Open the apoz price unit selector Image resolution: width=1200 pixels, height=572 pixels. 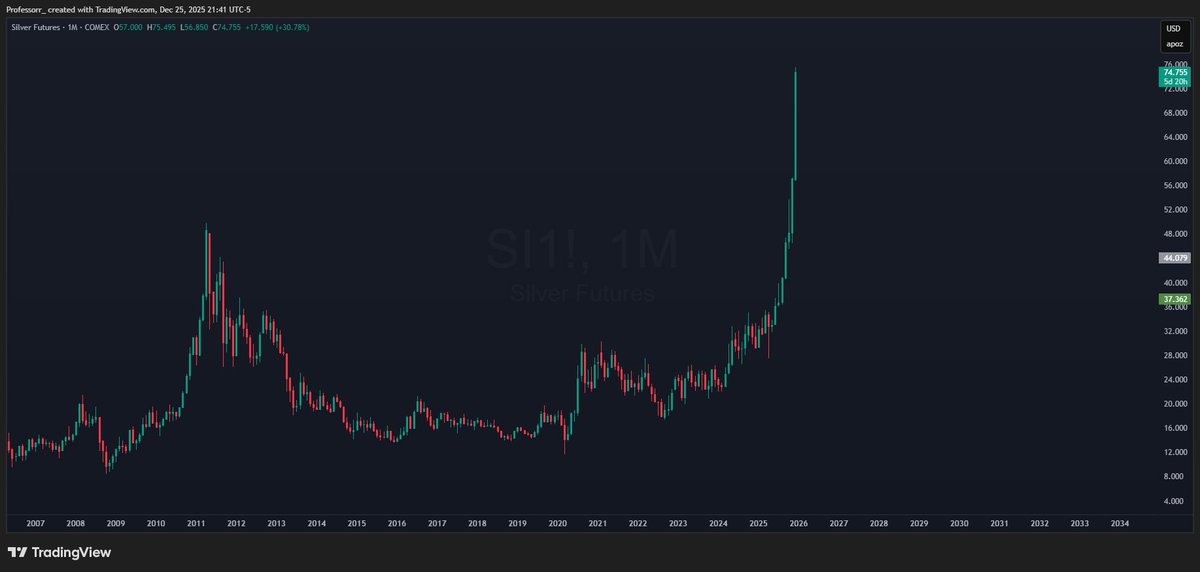coord(1174,45)
